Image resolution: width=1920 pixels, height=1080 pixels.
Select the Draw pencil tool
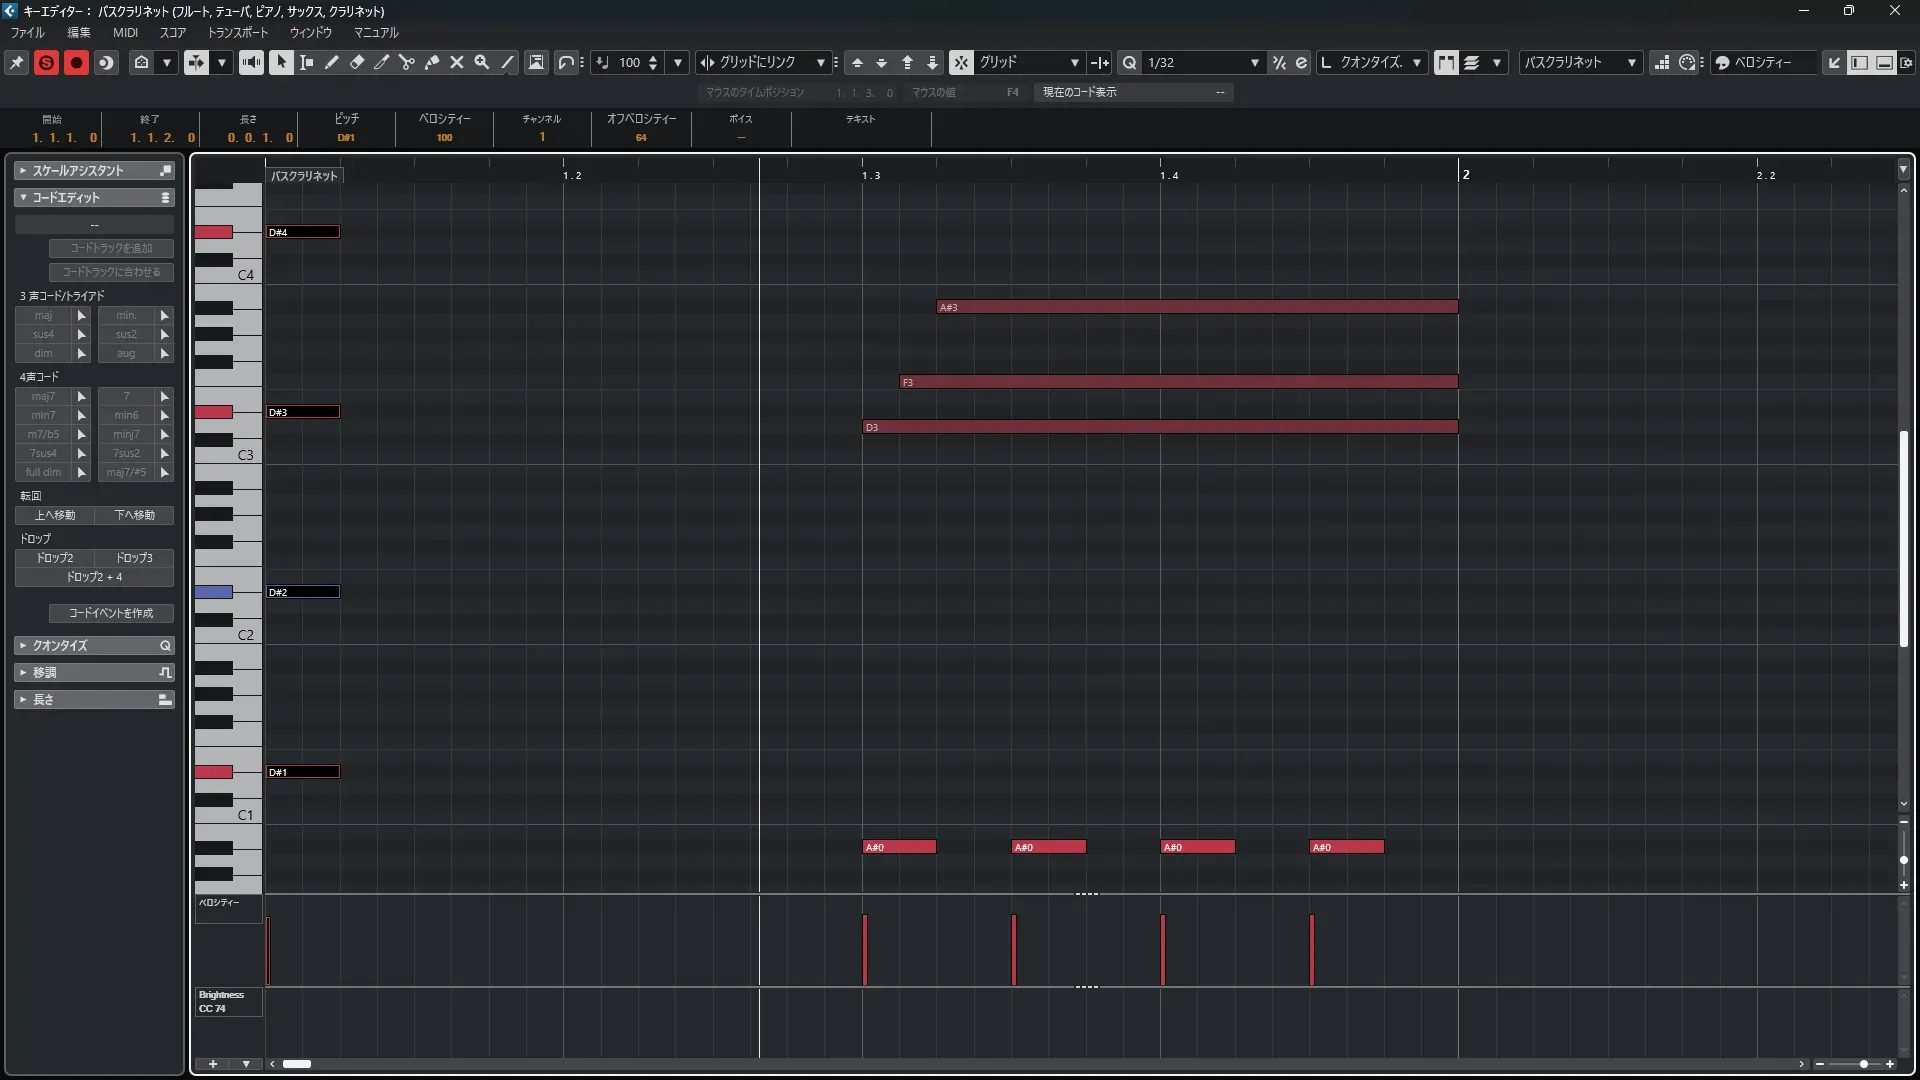(x=332, y=62)
